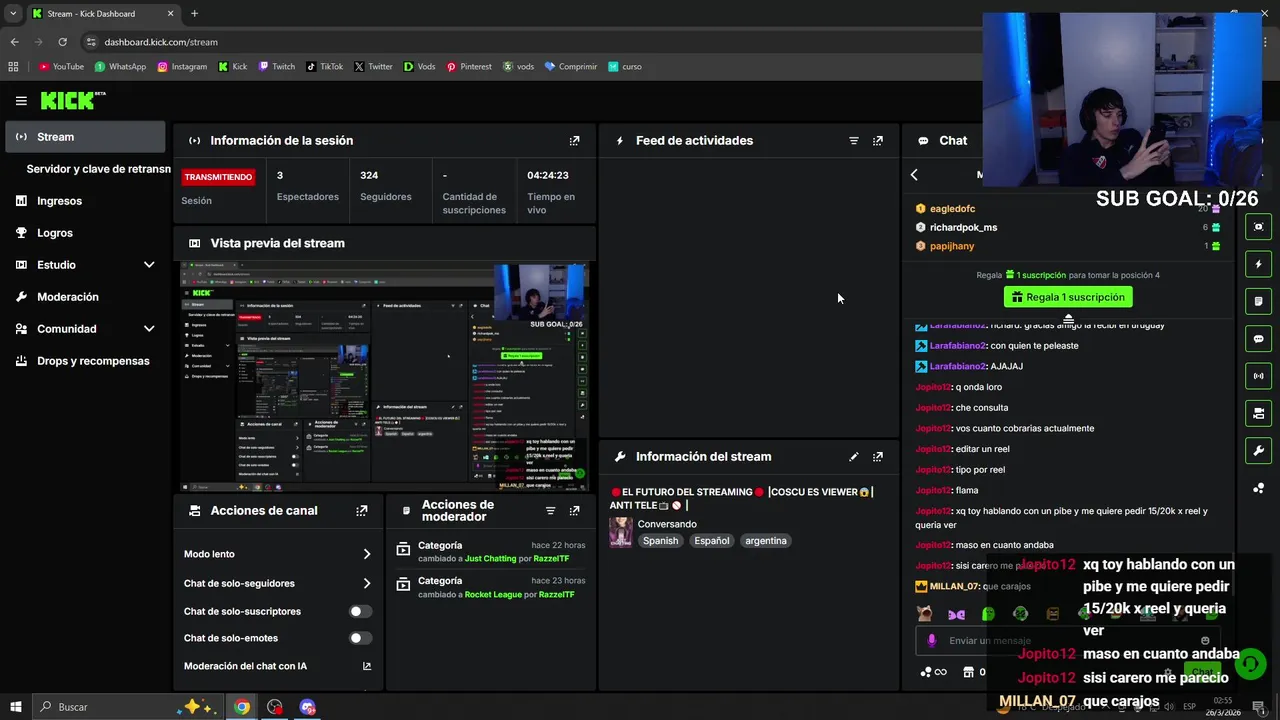1280x720 pixels.
Task: Toggle Chat de solo-emotes switch
Action: 360,638
